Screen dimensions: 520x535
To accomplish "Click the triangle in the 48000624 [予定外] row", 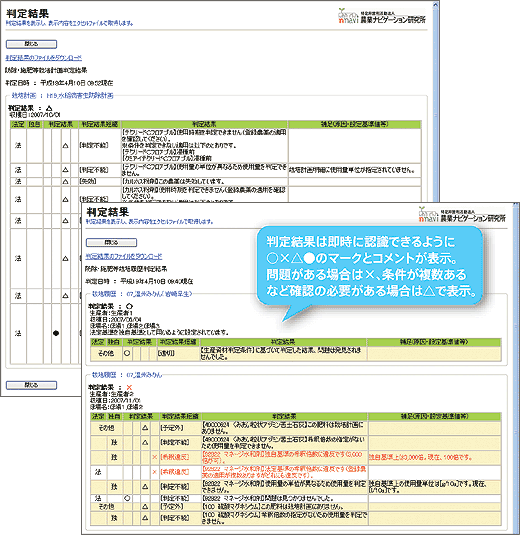I will [x=145, y=428].
